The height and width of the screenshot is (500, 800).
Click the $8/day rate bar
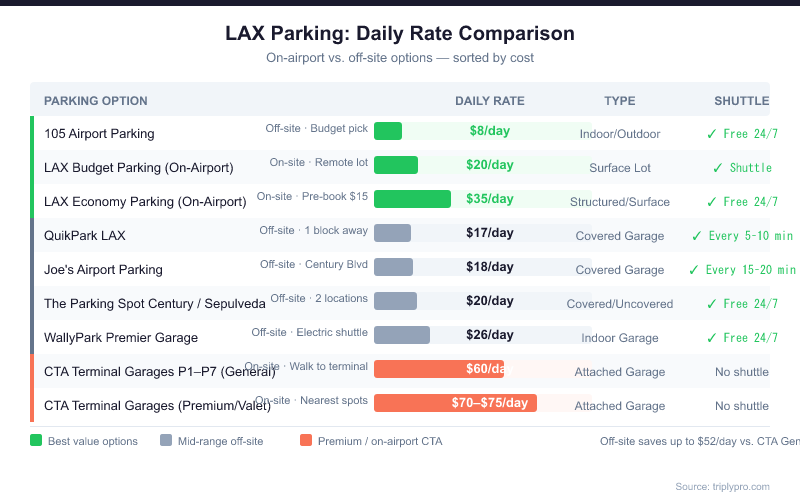[x=388, y=131]
